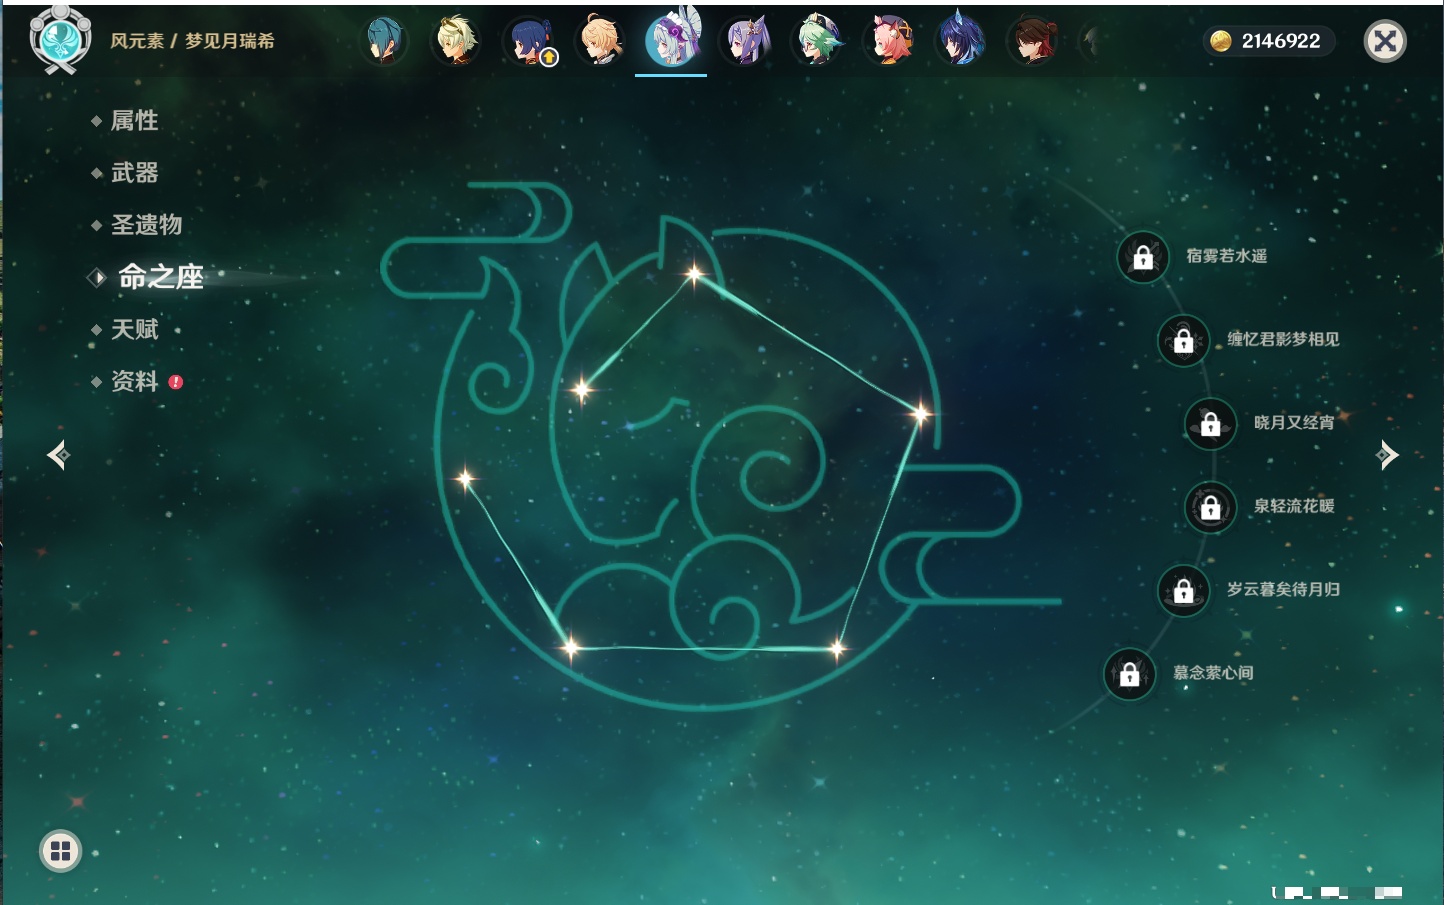Open the four-square grid menu icon
The image size is (1444, 905).
click(x=60, y=851)
